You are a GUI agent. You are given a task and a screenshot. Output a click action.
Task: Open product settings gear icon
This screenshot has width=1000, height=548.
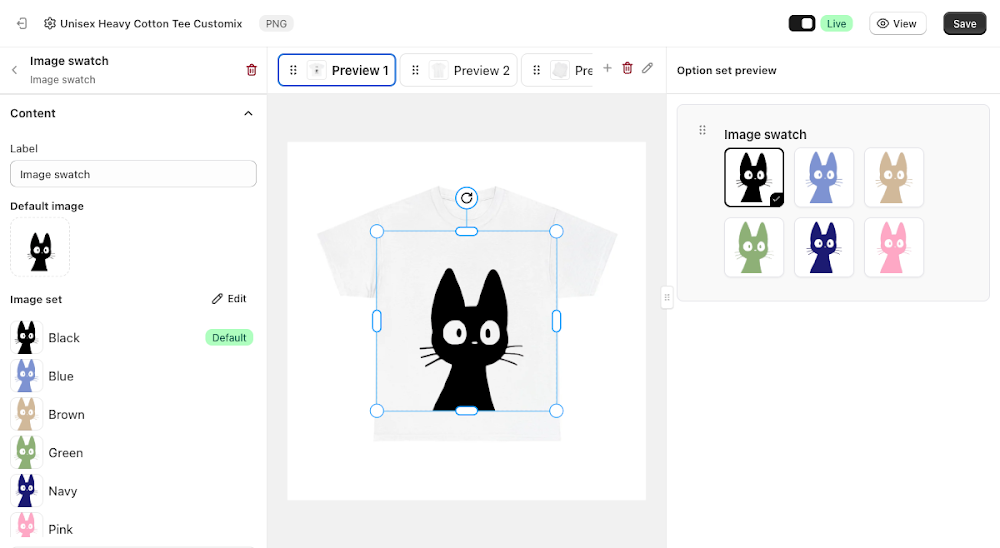(x=50, y=24)
